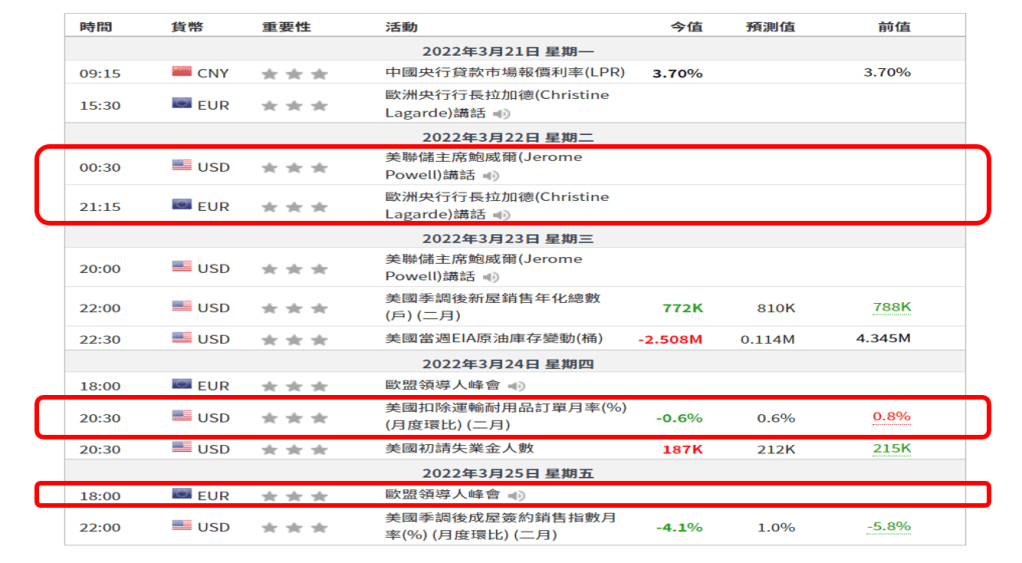This screenshot has width=1022, height=563.
Task: Click the 活動 column header
Action: coord(401,27)
